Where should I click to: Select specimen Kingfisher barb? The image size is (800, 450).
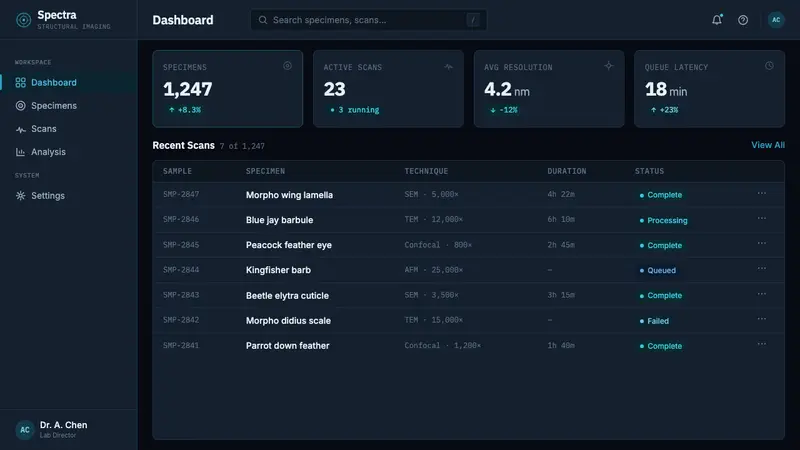coord(278,270)
